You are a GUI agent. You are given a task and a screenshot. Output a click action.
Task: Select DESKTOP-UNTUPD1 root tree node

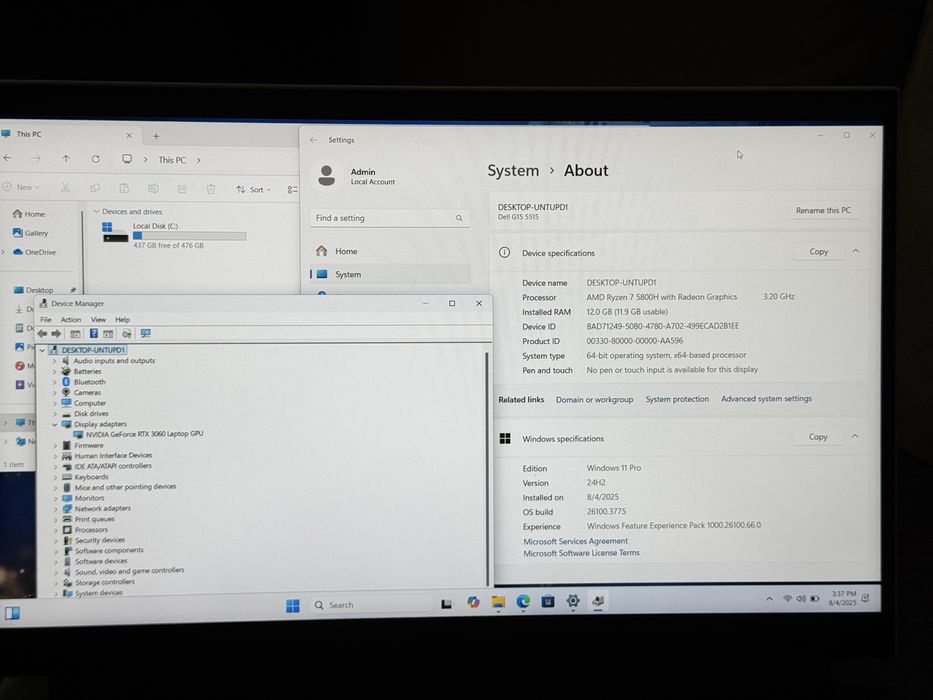pyautogui.click(x=93, y=350)
